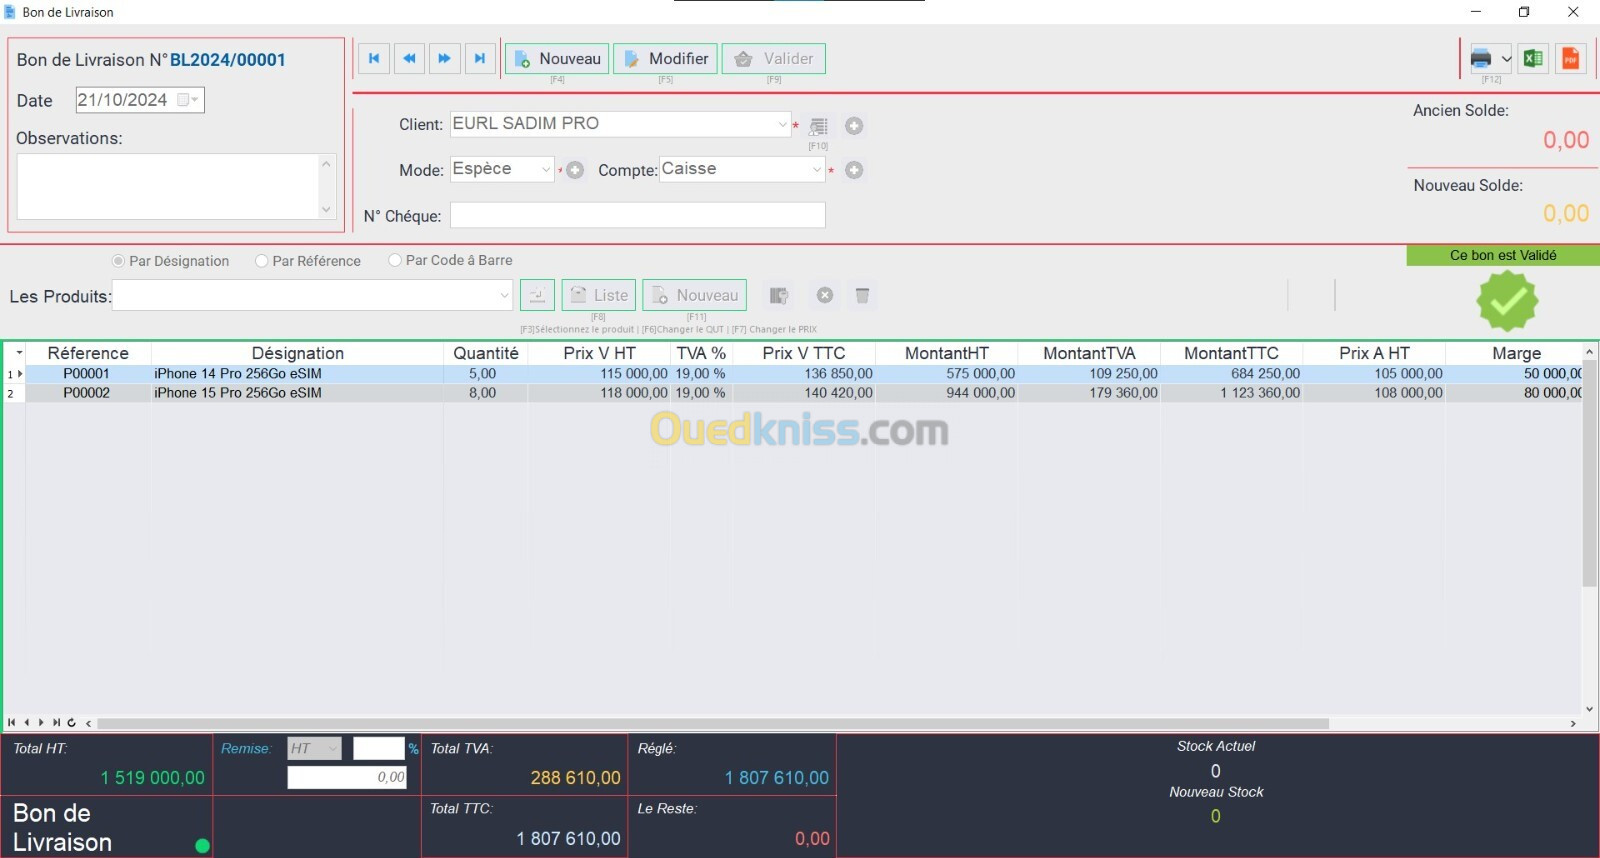
Task: Select the Par Désignation radio button
Action: coord(118,261)
